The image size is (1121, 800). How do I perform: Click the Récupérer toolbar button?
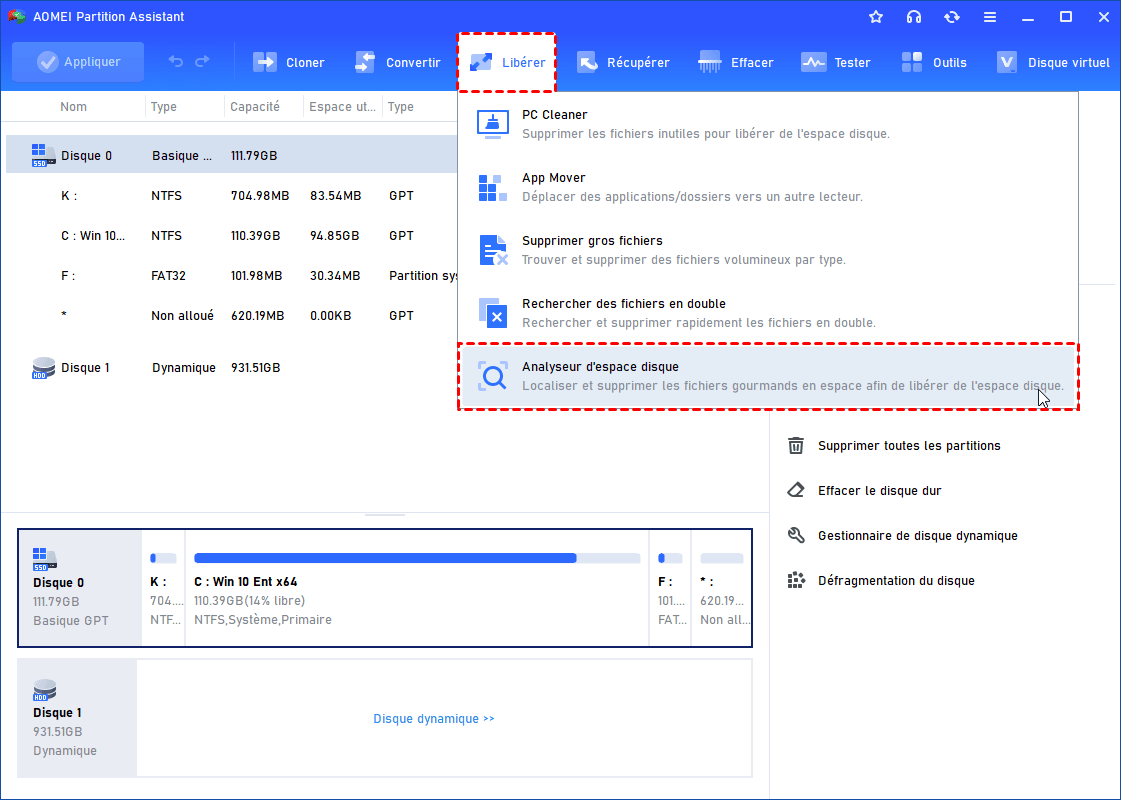tap(623, 62)
